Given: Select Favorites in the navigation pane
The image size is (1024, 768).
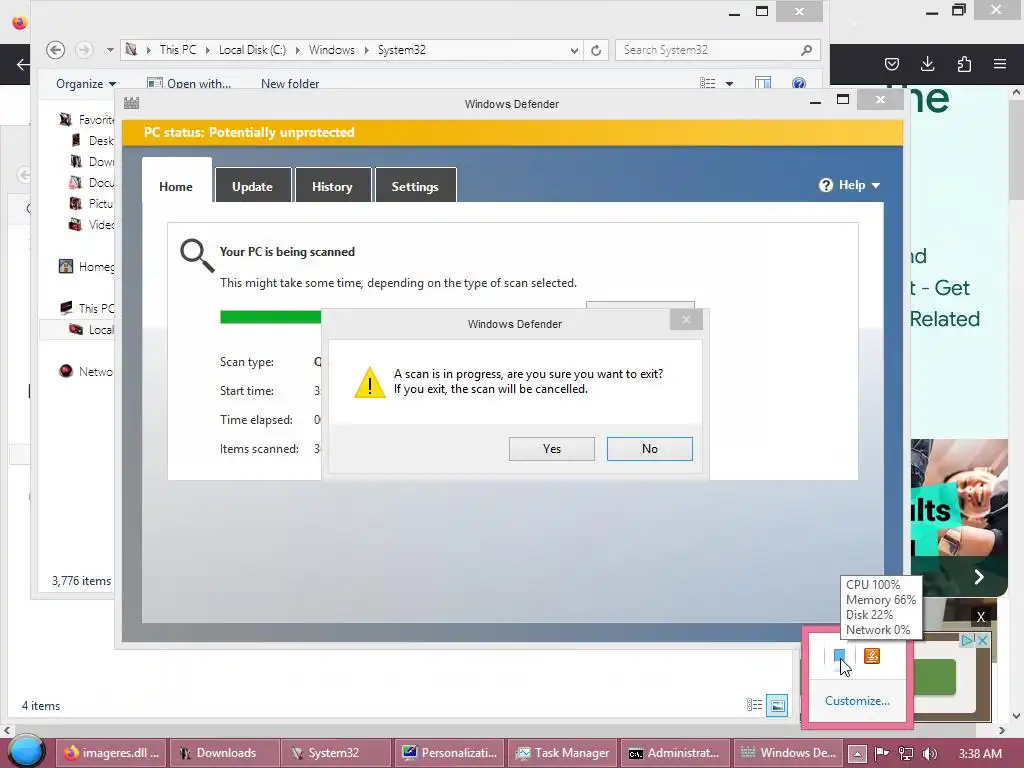Looking at the screenshot, I should point(87,120).
